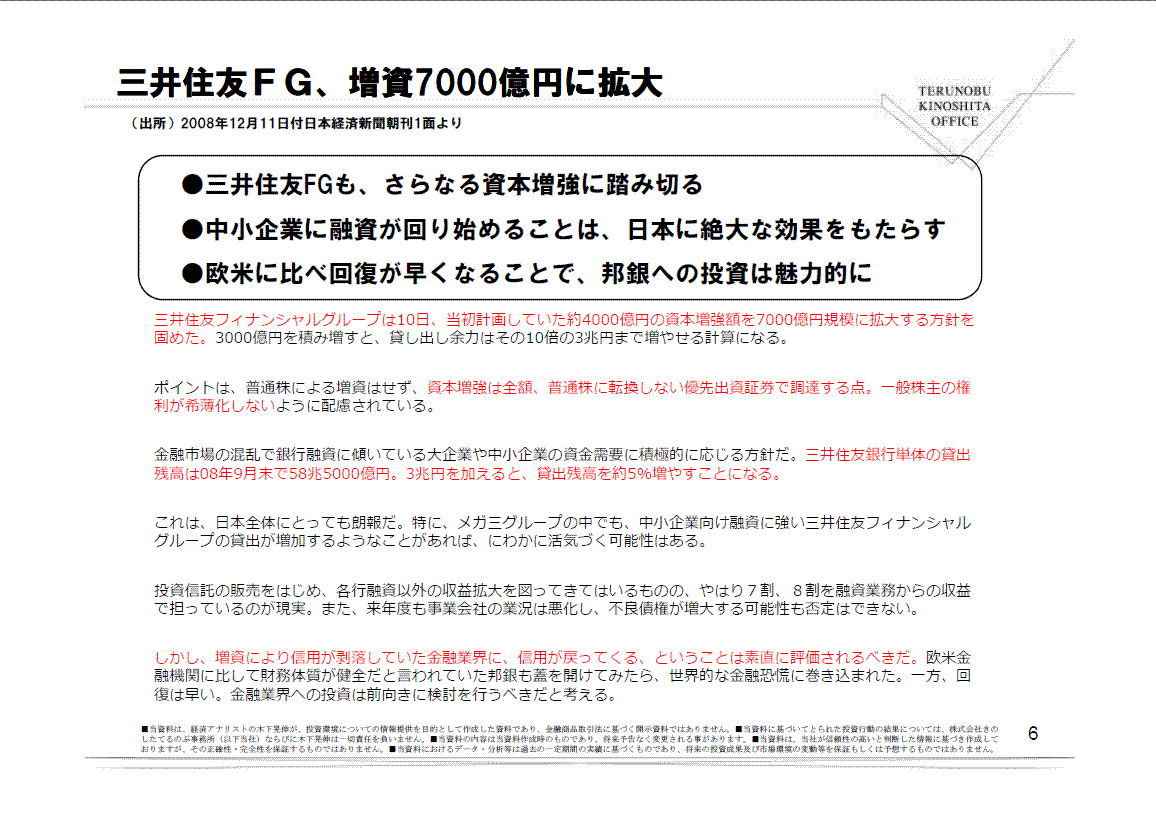Click the page number 6
The width and height of the screenshot is (1156, 818).
(x=1033, y=733)
